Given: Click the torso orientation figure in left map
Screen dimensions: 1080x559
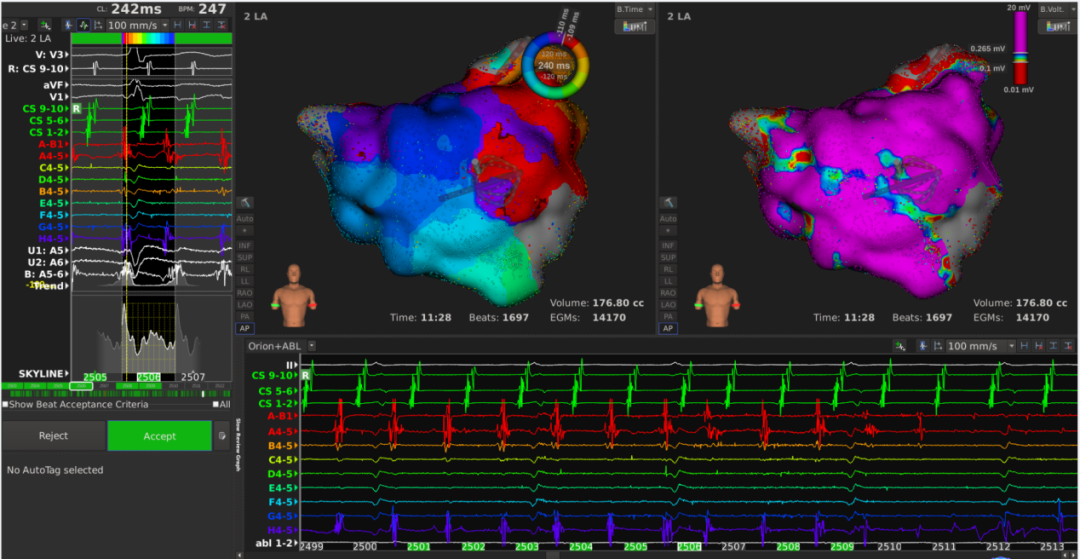Looking at the screenshot, I should [x=293, y=294].
